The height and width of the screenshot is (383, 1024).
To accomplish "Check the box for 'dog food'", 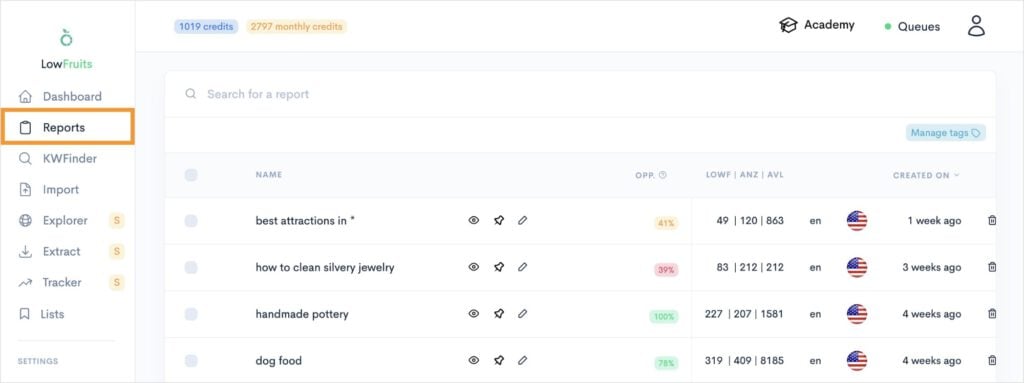I will (191, 361).
